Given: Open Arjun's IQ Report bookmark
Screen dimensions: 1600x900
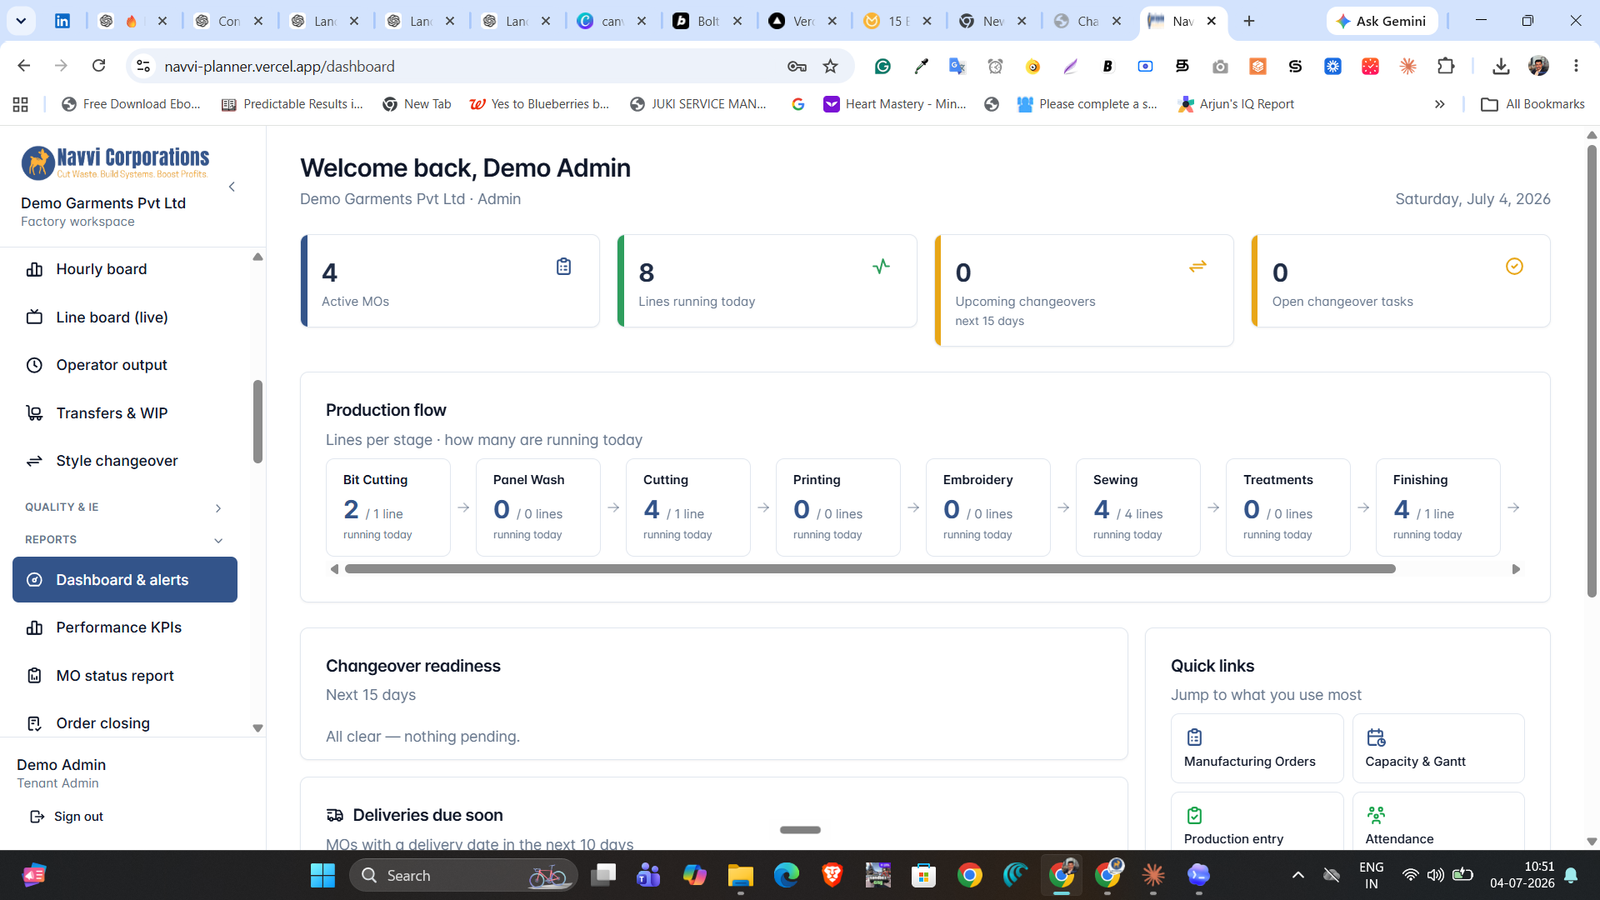Looking at the screenshot, I should [x=1236, y=104].
